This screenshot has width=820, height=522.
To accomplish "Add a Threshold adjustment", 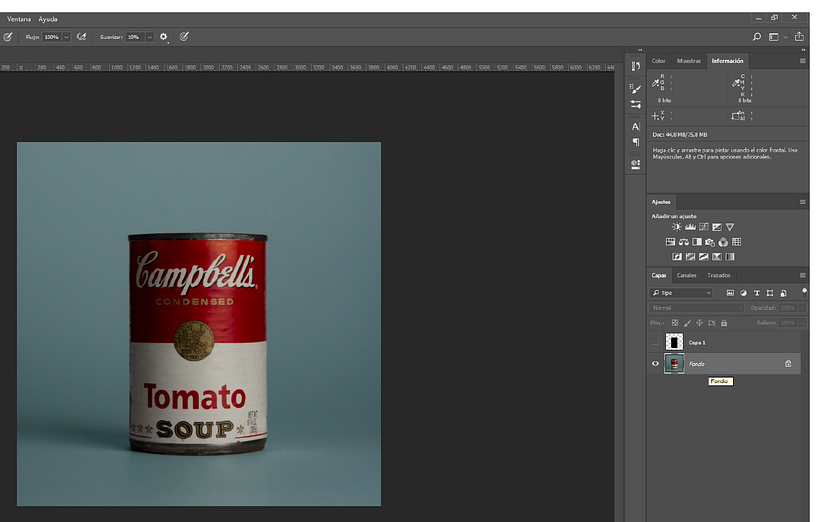I will coord(704,256).
